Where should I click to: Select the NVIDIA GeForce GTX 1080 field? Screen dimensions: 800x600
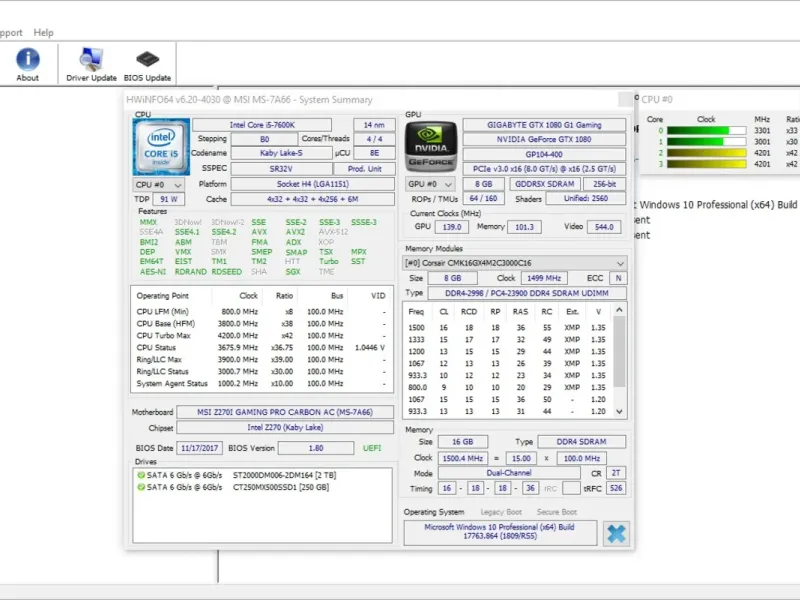pos(544,139)
